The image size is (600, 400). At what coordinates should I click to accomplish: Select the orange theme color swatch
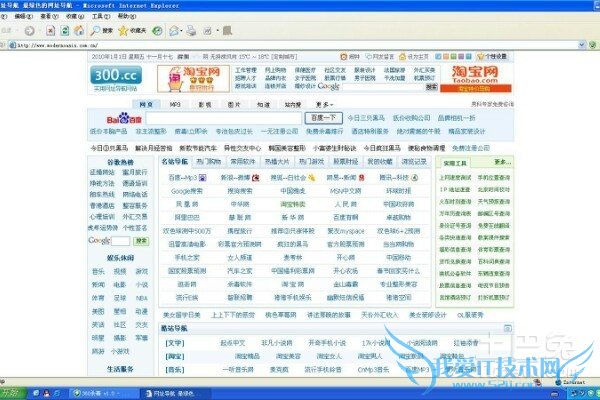coord(446,57)
